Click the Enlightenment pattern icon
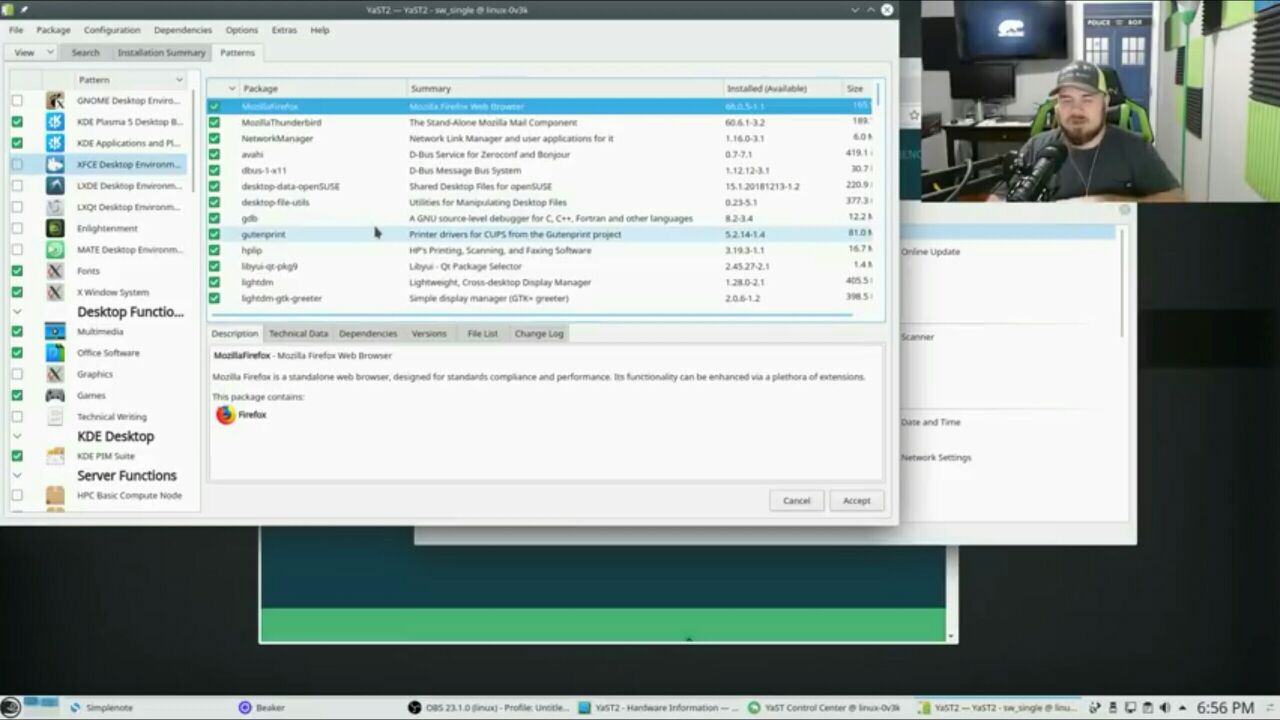Screen dimensions: 1280x720 point(56,228)
